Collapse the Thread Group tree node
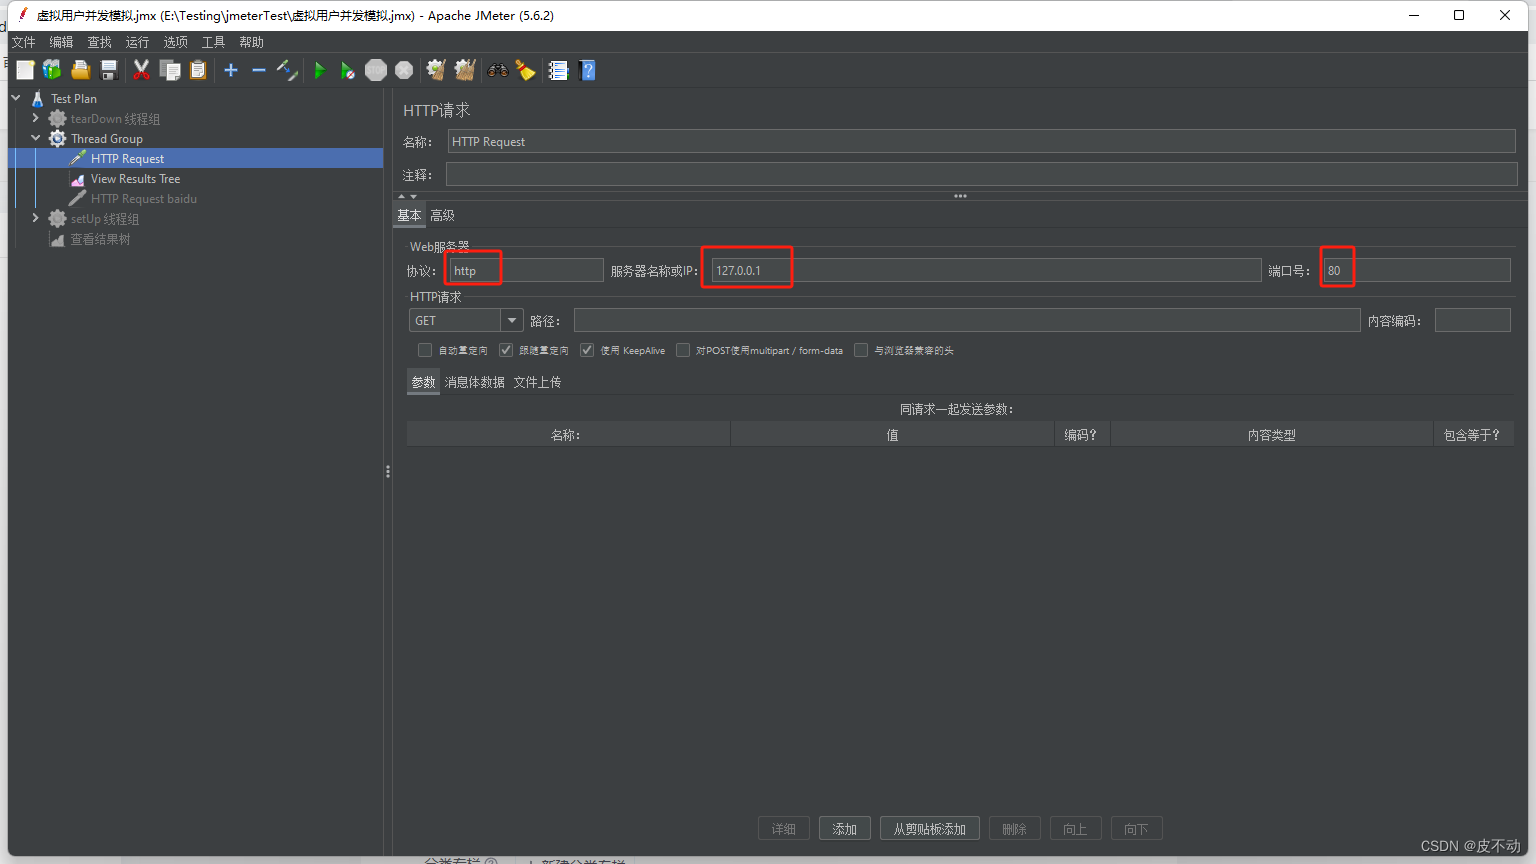The image size is (1536, 864). (36, 138)
